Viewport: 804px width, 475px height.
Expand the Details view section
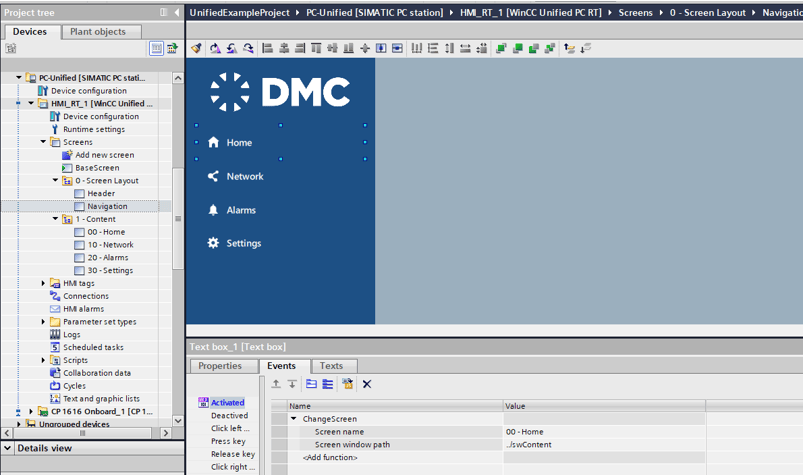pyautogui.click(x=8, y=448)
